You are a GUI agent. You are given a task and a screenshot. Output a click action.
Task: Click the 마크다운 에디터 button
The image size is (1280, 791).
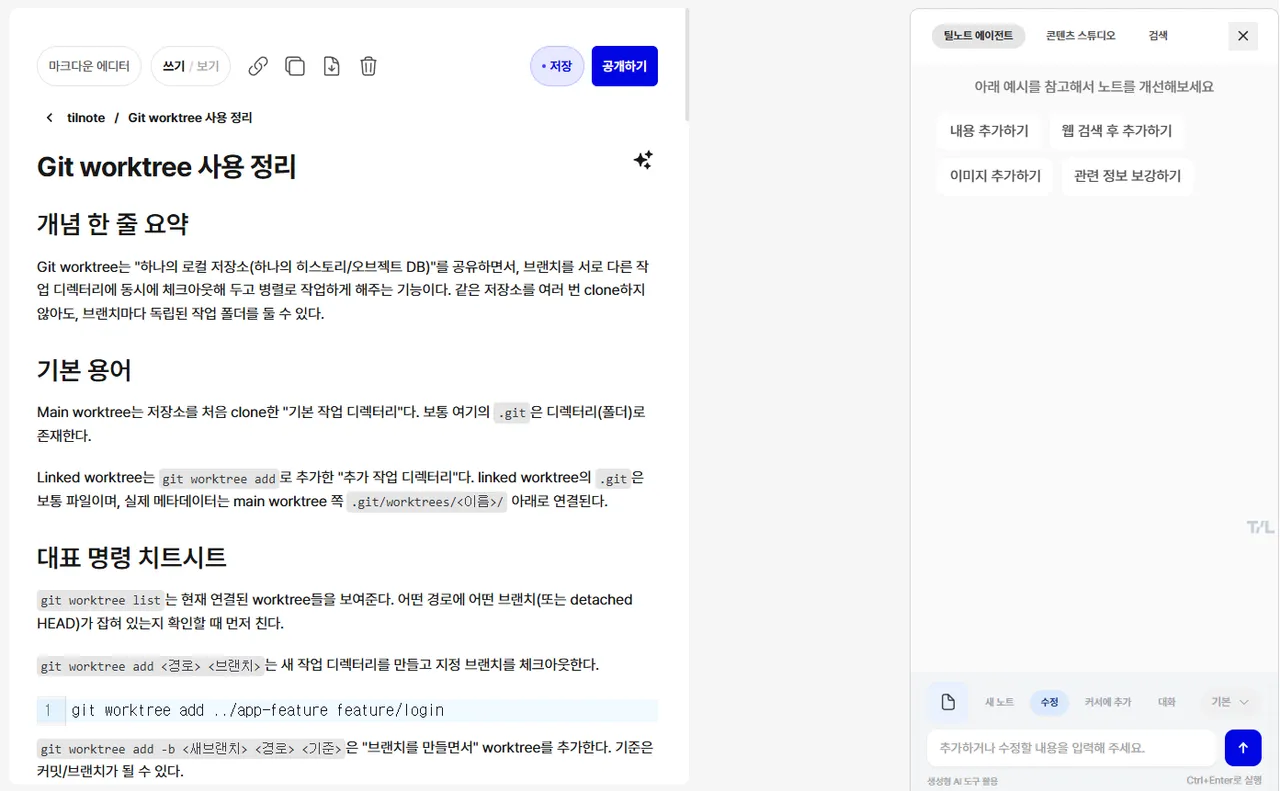pyautogui.click(x=90, y=66)
